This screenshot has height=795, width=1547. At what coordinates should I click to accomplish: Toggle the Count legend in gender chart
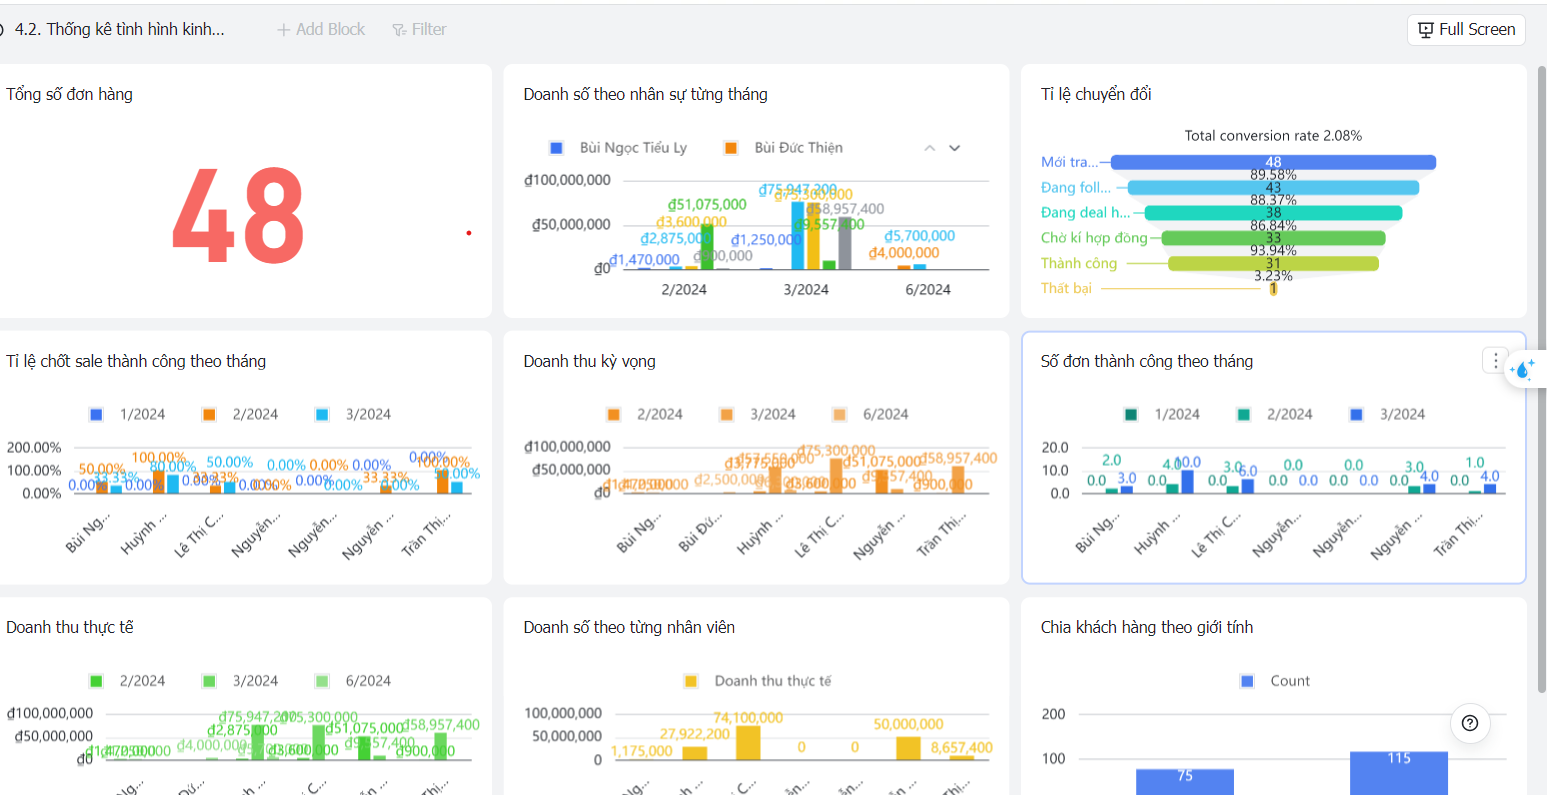pos(1275,681)
